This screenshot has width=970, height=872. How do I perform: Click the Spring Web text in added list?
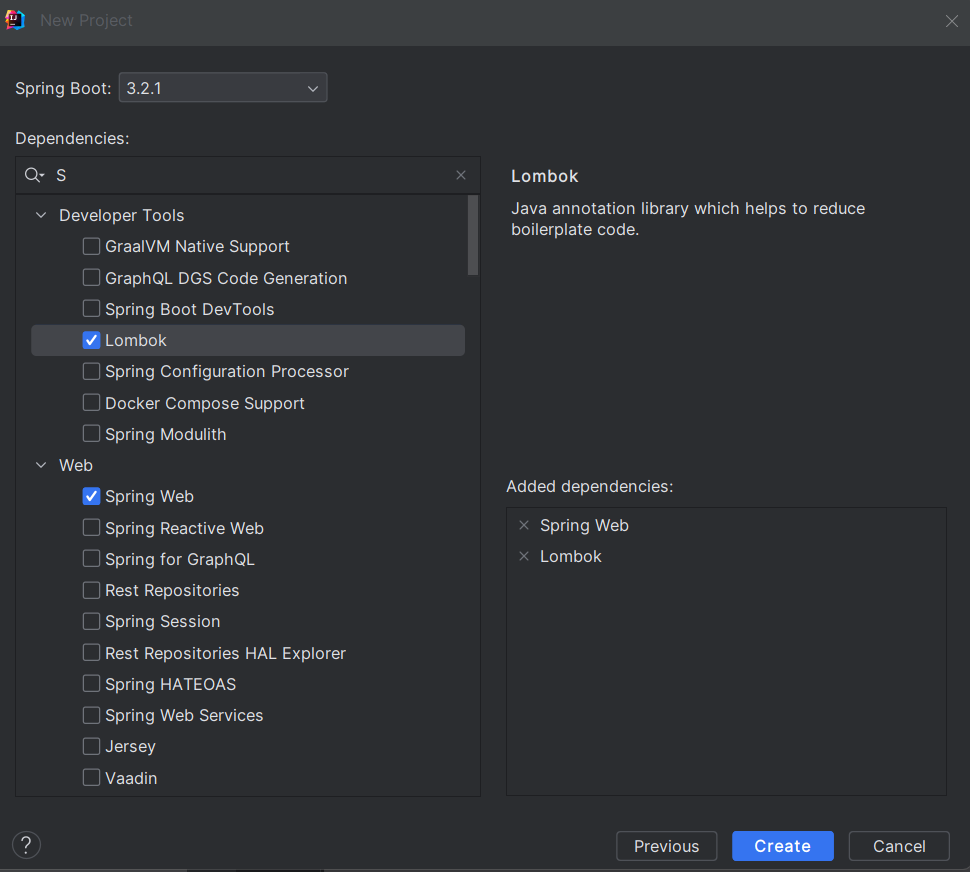(584, 526)
